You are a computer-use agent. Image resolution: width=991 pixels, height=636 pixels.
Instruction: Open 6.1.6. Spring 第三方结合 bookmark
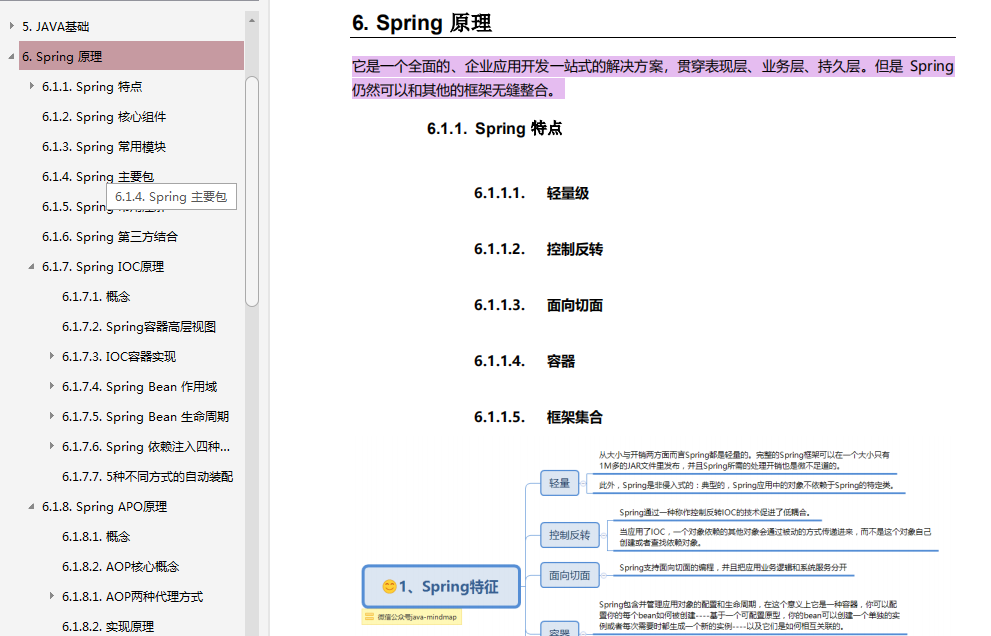(110, 236)
